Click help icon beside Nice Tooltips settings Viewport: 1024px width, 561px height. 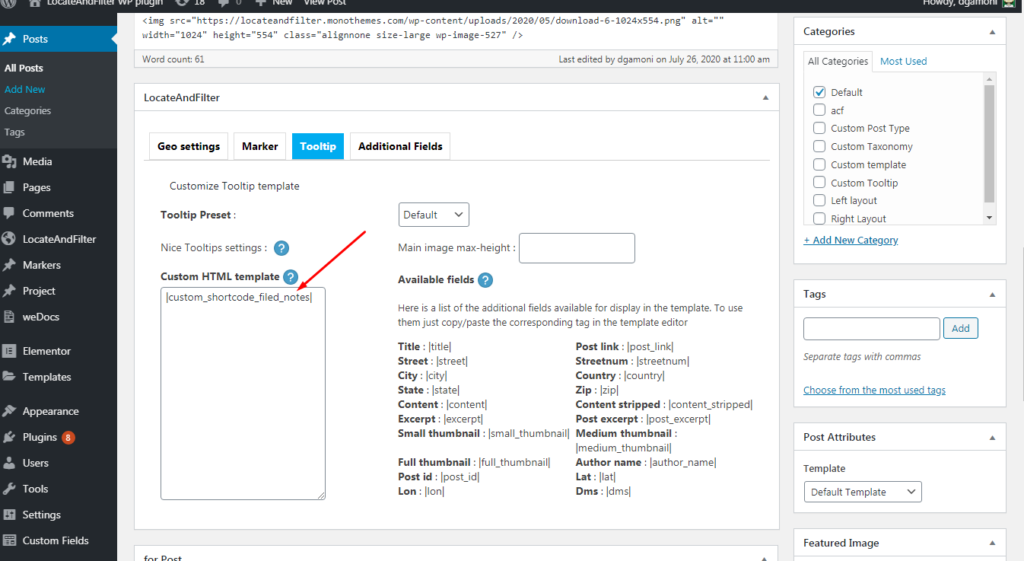pos(281,248)
